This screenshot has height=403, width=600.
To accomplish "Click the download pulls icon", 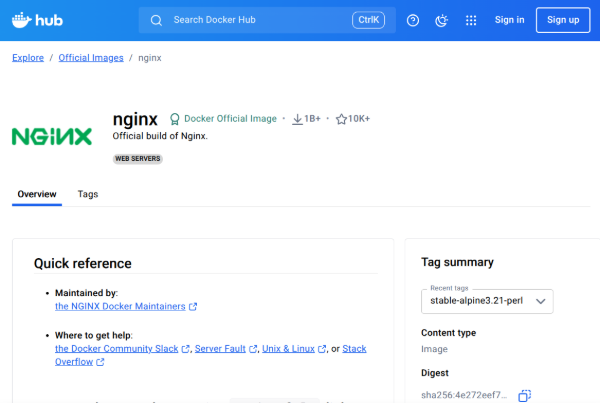I will [x=297, y=119].
